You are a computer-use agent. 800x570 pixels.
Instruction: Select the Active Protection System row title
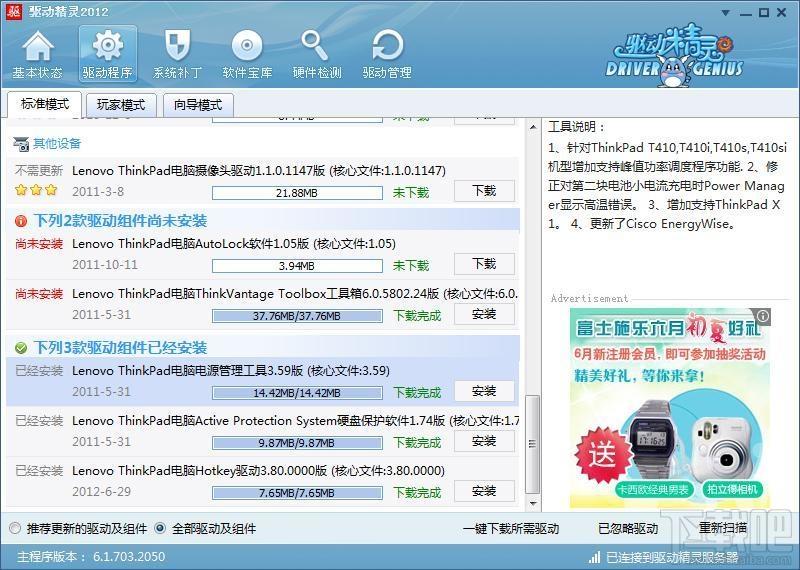click(295, 420)
